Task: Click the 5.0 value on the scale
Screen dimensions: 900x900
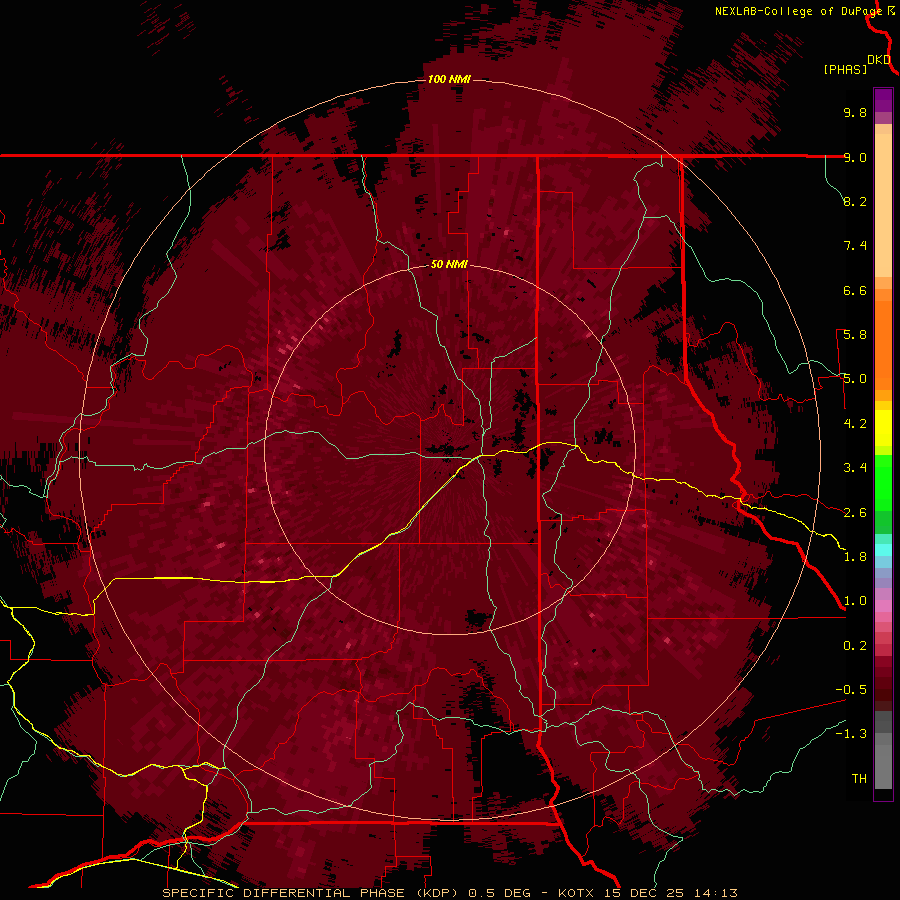Action: coord(855,379)
